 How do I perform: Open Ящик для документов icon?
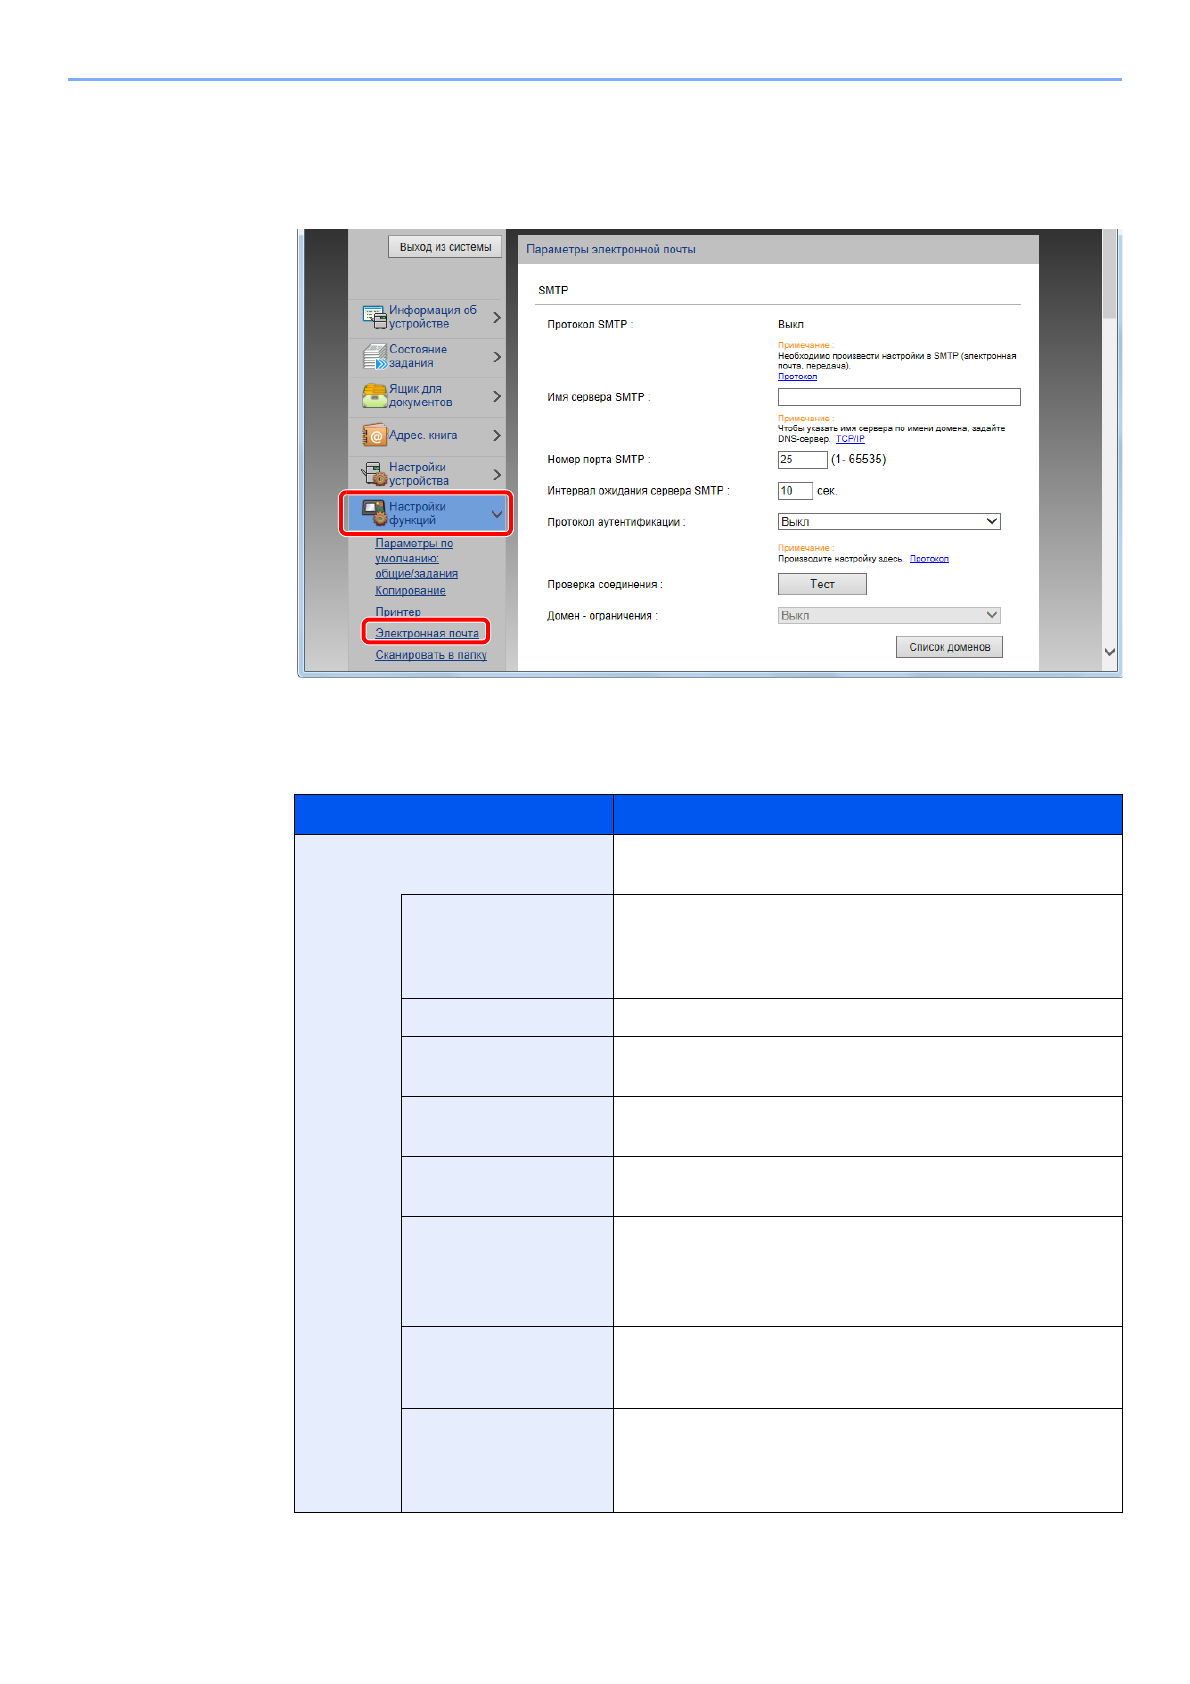tap(374, 395)
